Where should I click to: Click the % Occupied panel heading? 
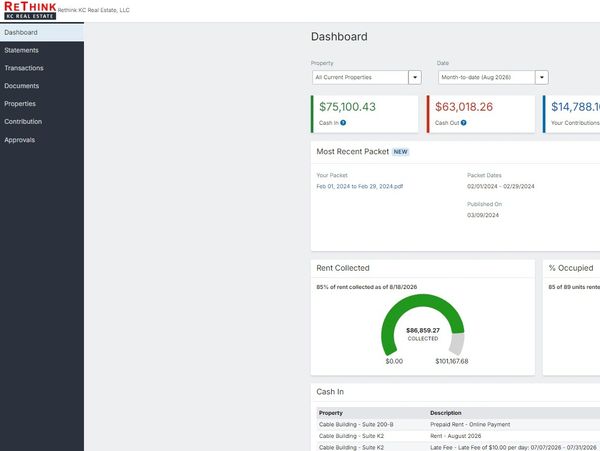pyautogui.click(x=571, y=268)
